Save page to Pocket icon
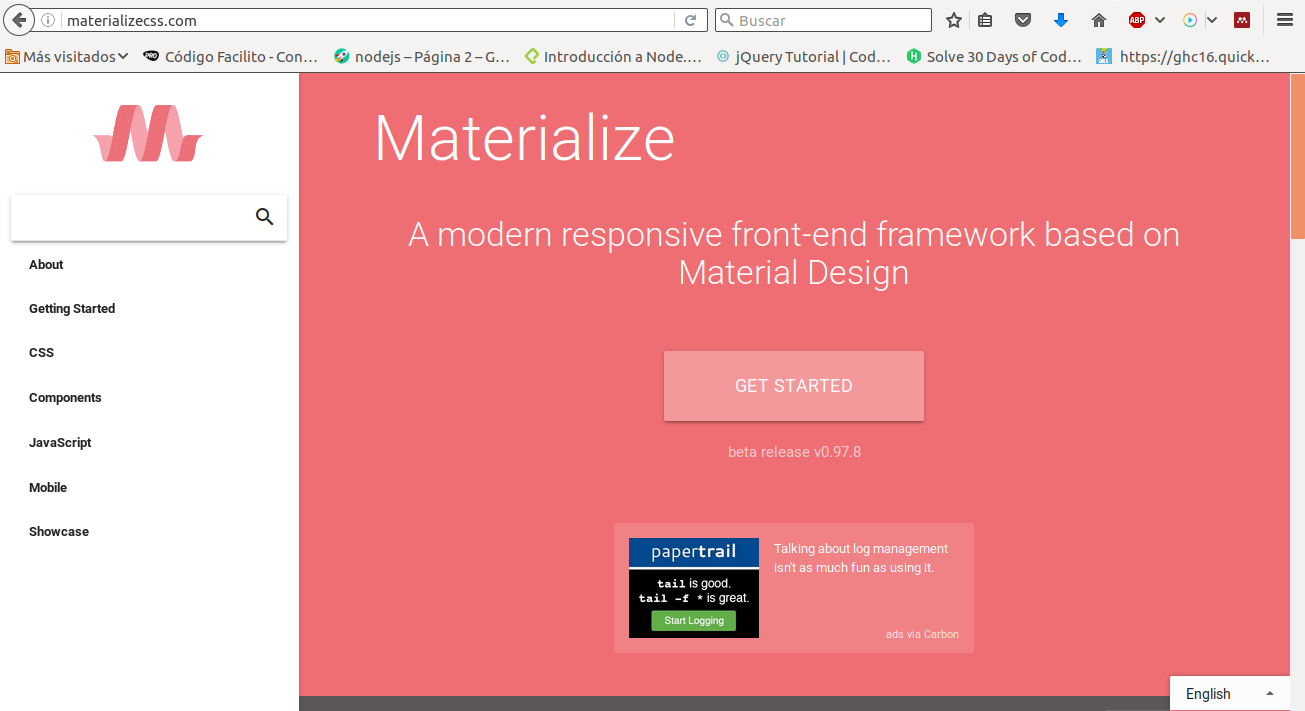Screen dimensions: 1305x711 pyautogui.click(x=1023, y=20)
